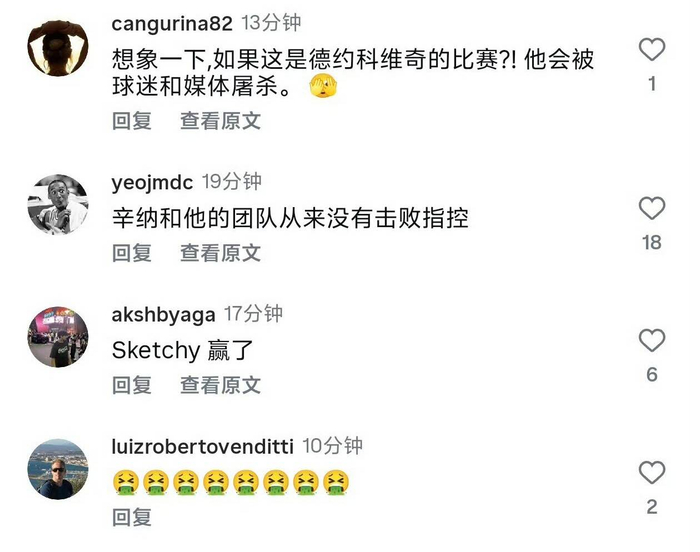The height and width of the screenshot is (552, 700).
Task: Show original of akshbyaga's comment
Action: [221, 385]
